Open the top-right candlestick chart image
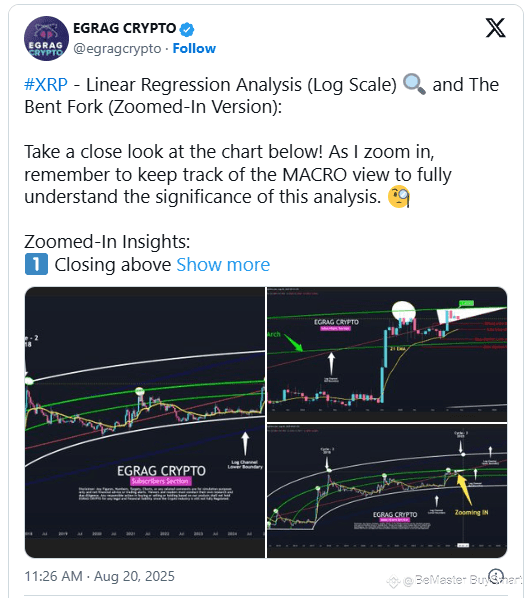Screen dimensions: 530x598 pos(387,354)
